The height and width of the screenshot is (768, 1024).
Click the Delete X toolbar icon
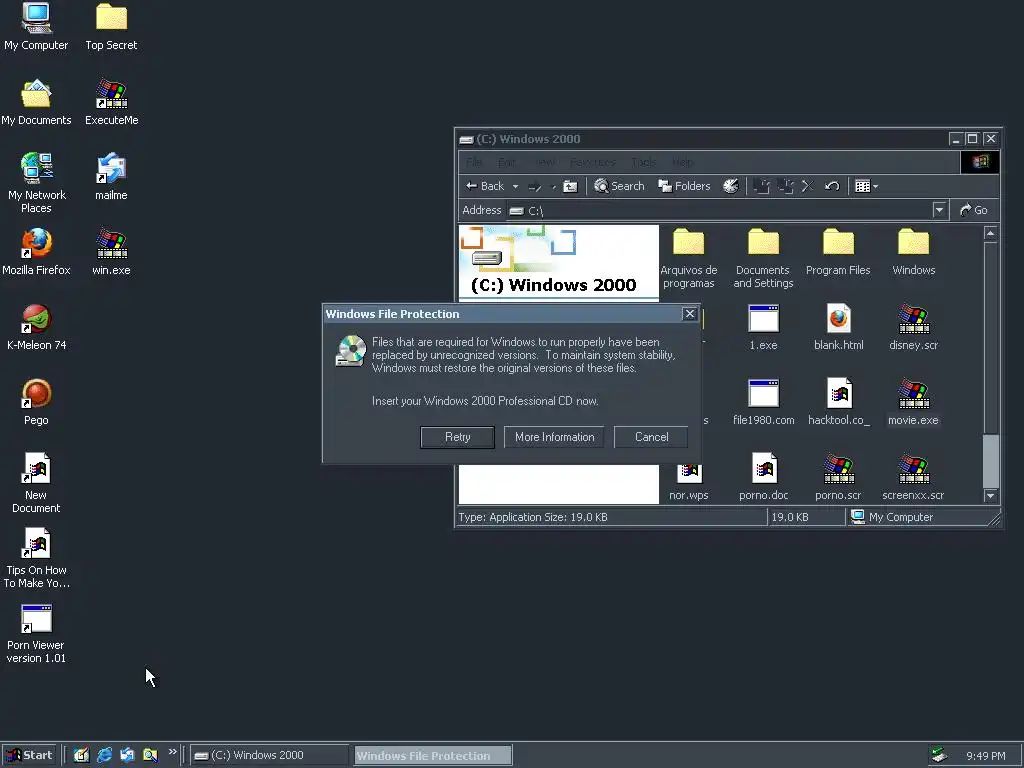(x=807, y=186)
